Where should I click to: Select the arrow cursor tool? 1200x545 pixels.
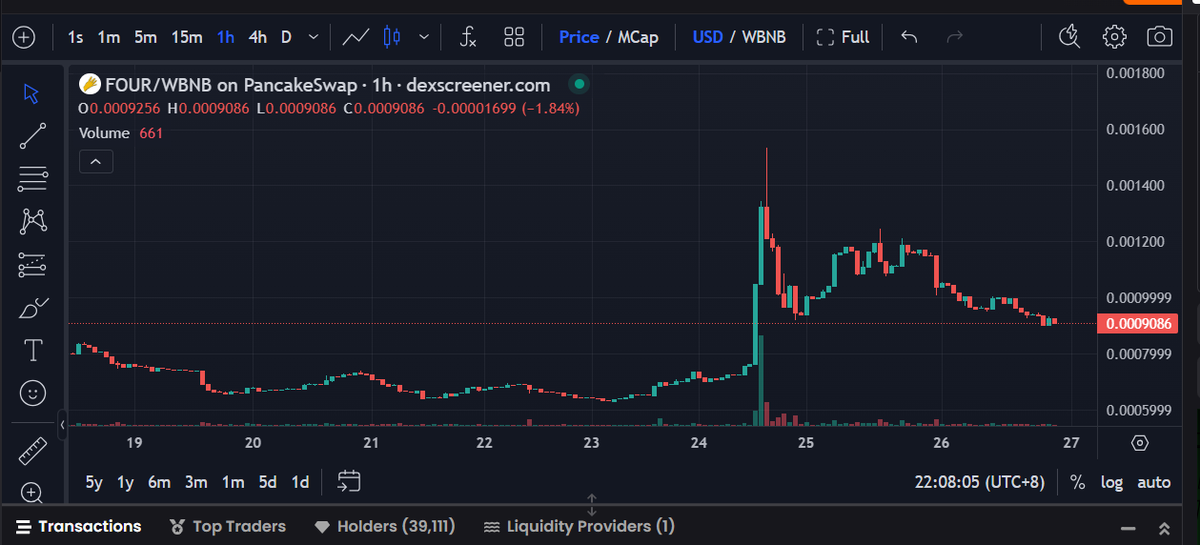32,93
